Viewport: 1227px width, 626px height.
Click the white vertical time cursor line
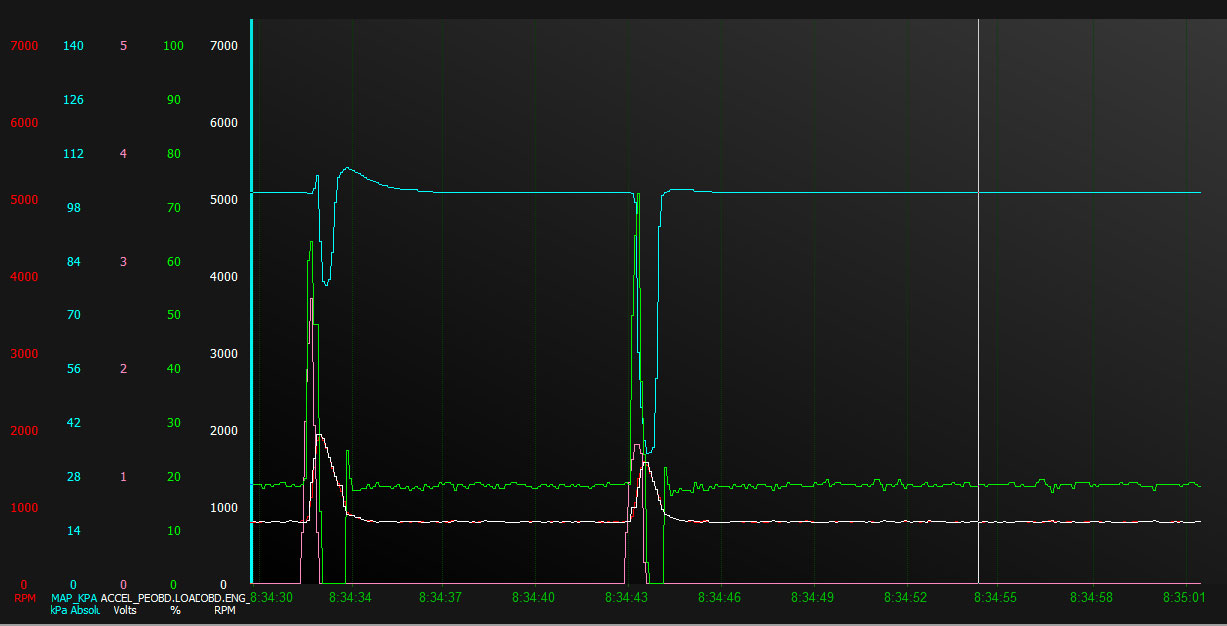[x=978, y=300]
